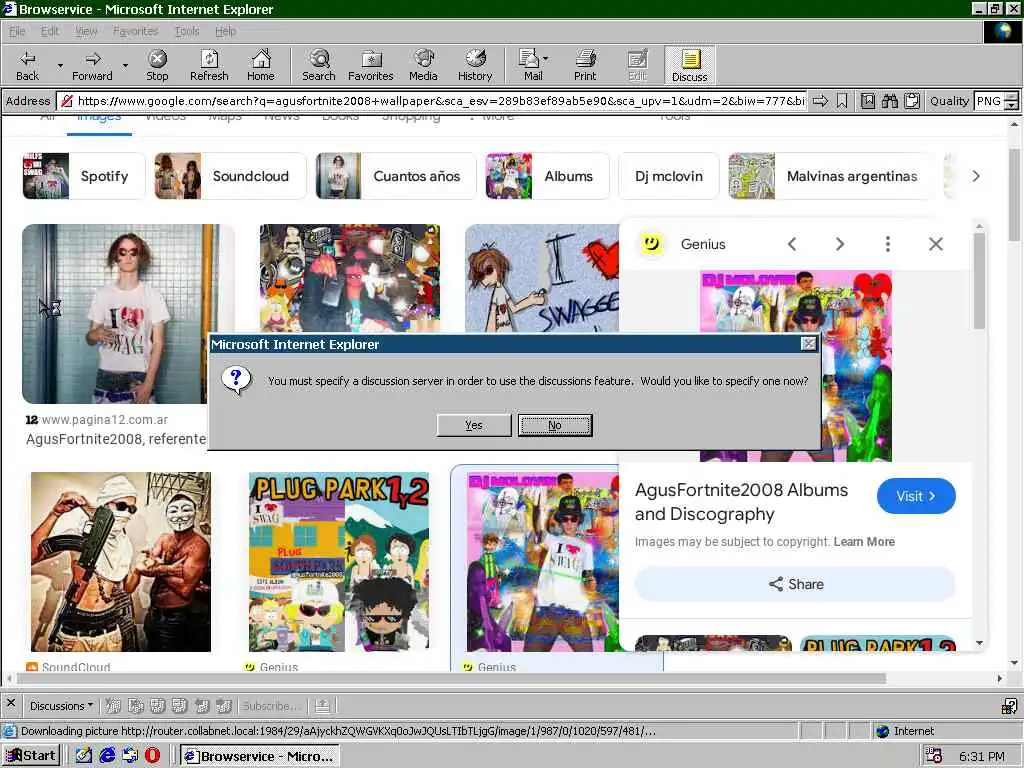Click the clipboard icon near Quality

pos(912,101)
